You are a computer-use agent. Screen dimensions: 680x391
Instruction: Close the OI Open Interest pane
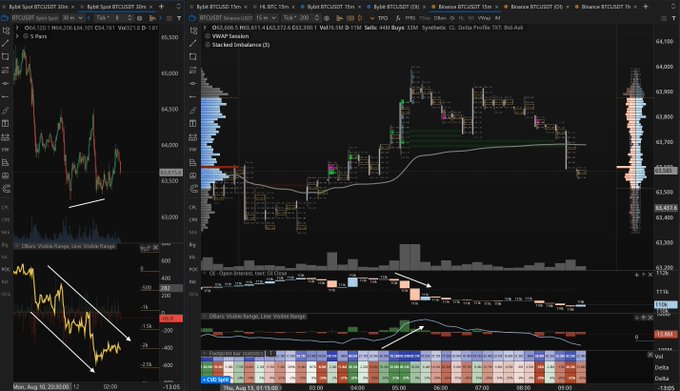(650, 275)
